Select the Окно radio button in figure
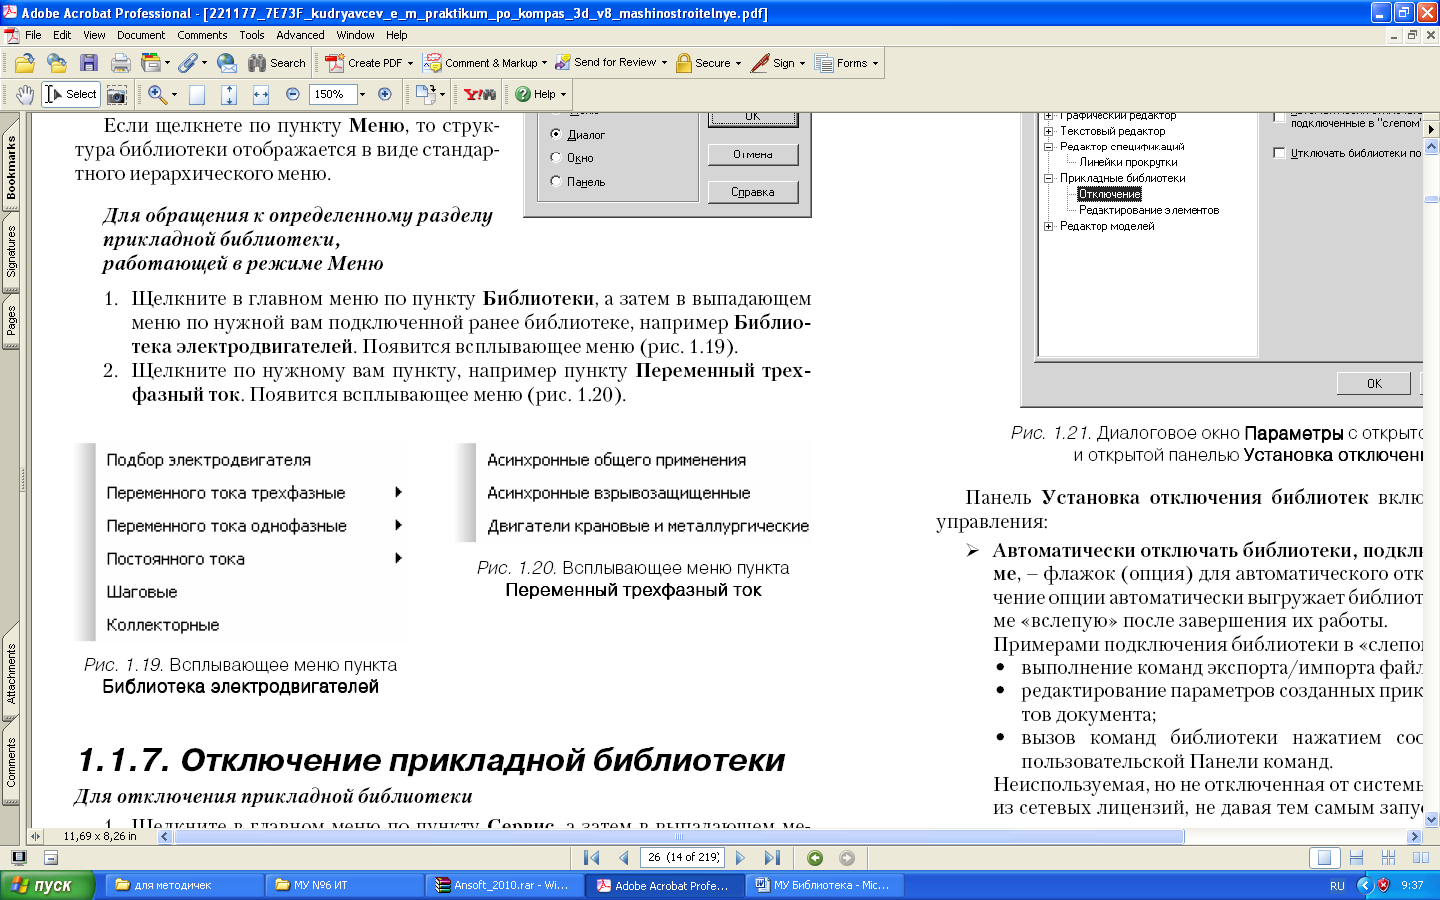 [x=556, y=157]
